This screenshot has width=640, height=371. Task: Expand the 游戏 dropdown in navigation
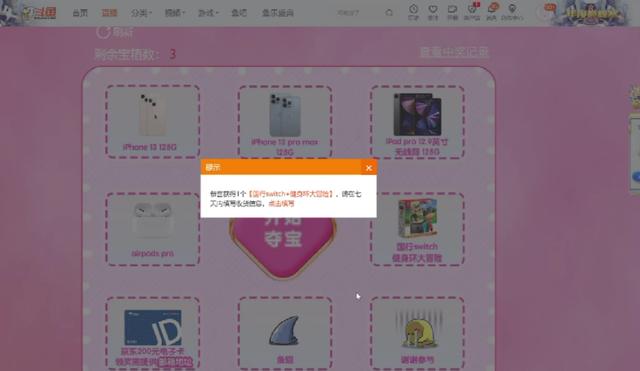pos(208,13)
